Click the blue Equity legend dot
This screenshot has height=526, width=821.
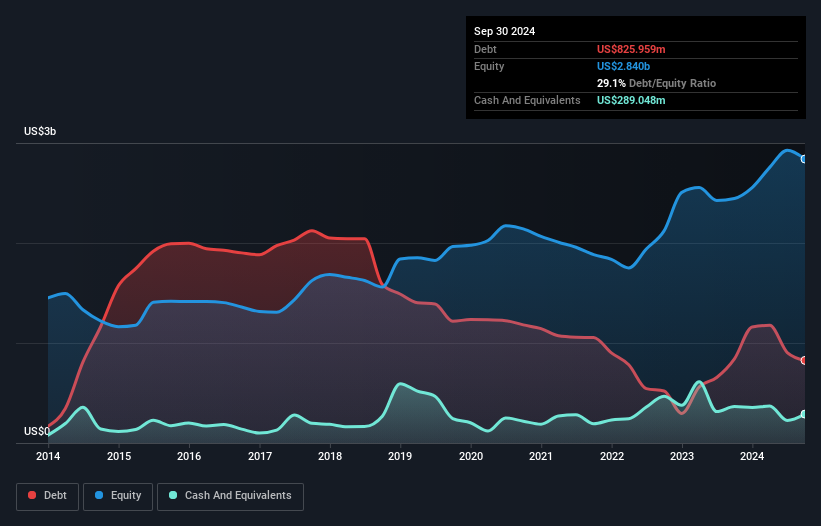(x=99, y=495)
